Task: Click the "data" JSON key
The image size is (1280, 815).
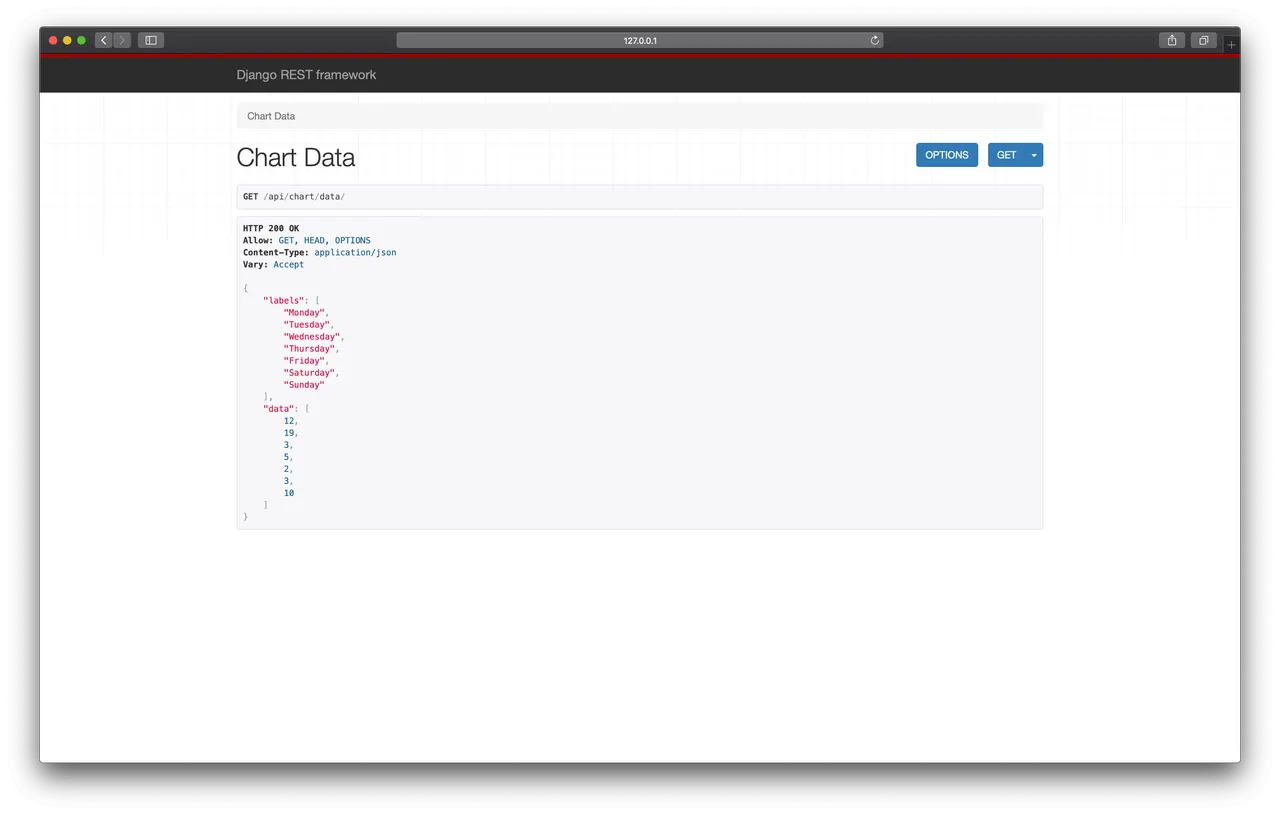Action: (x=278, y=409)
